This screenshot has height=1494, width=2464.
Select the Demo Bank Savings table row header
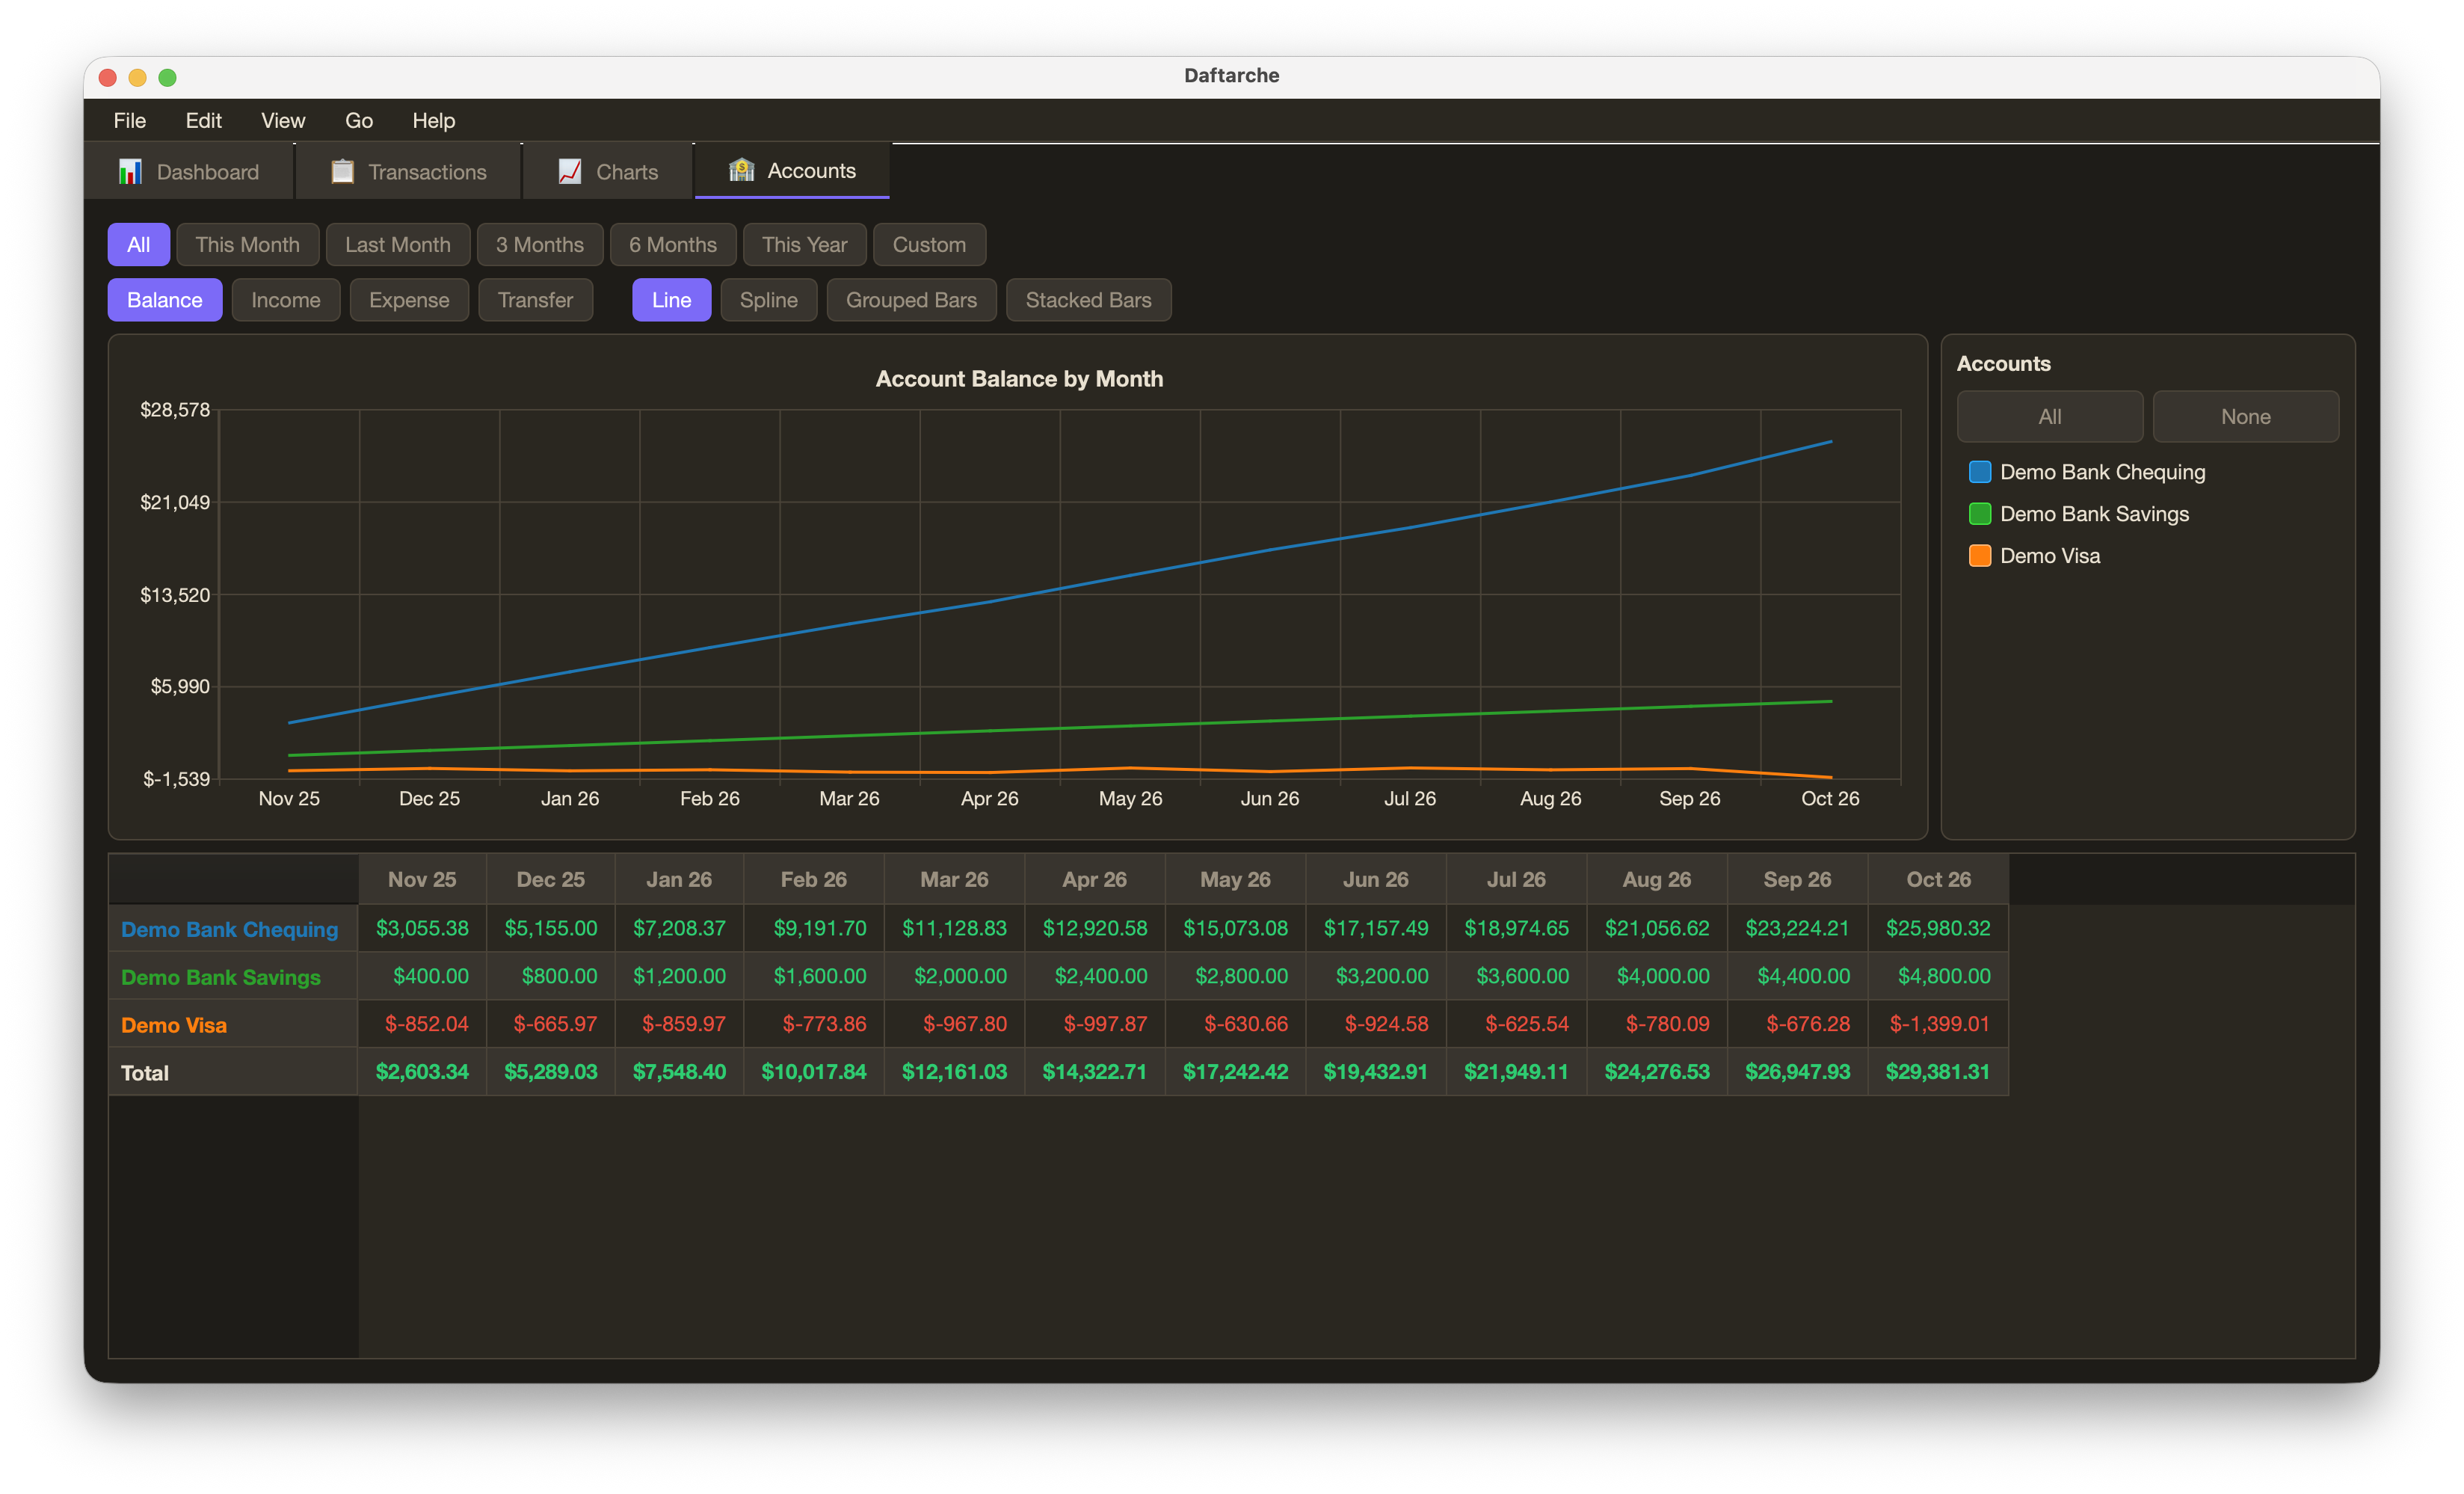pos(233,977)
